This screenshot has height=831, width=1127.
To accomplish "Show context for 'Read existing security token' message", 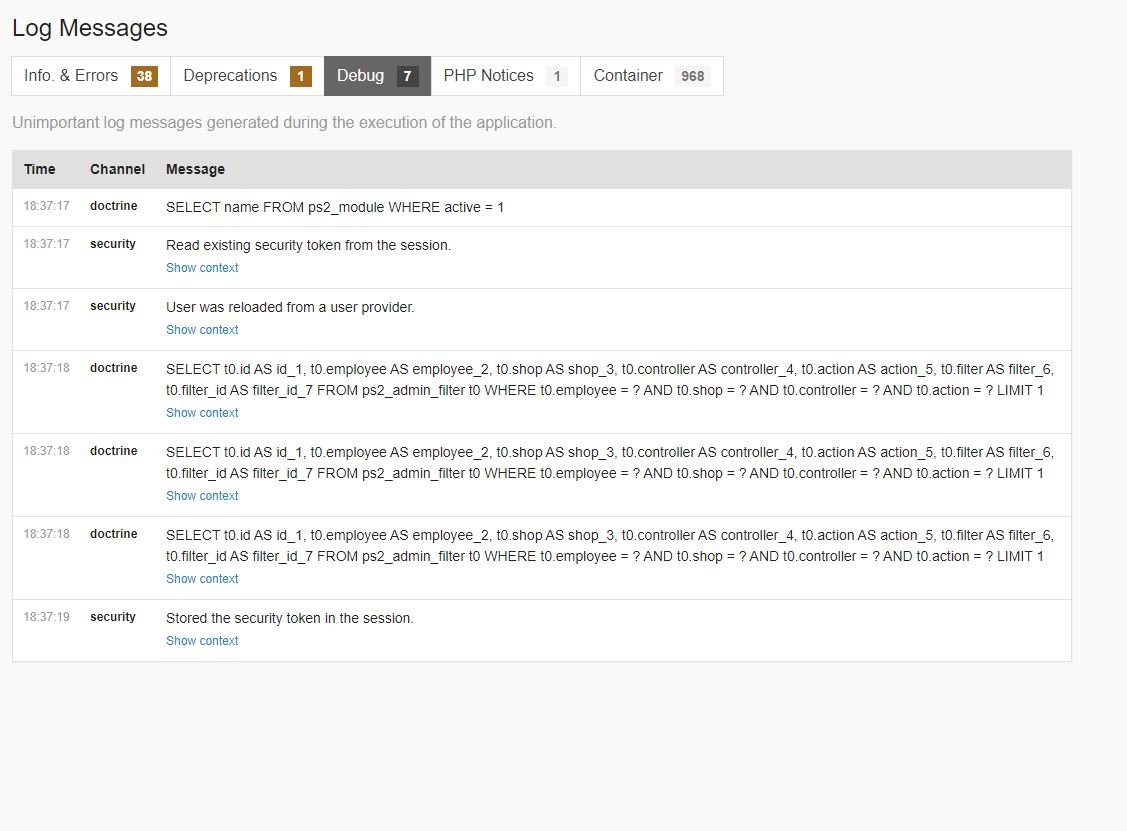I will point(202,267).
